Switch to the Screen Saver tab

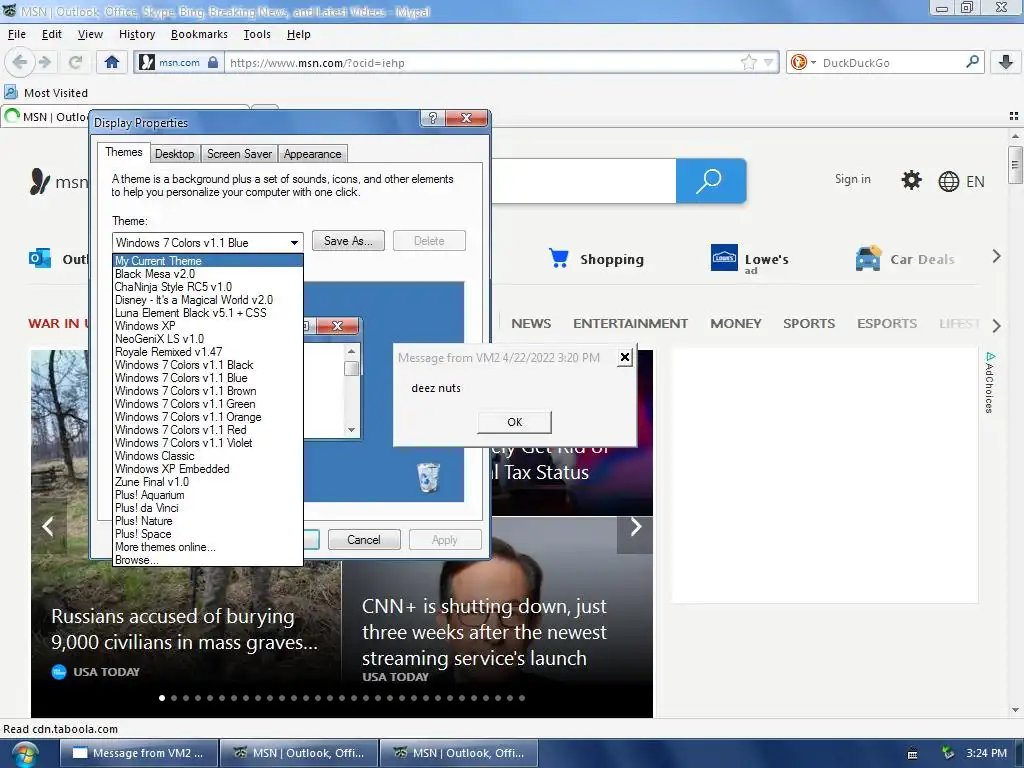tap(239, 154)
